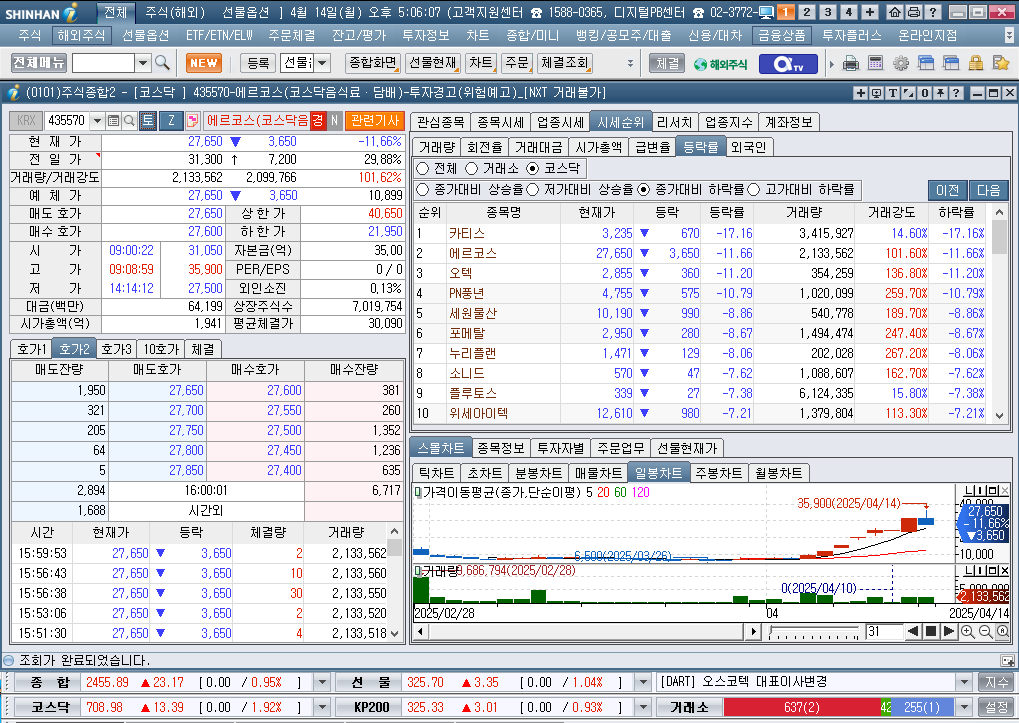Open the 전체메뉴 search combo dropdown
The width and height of the screenshot is (1019, 723).
(143, 63)
